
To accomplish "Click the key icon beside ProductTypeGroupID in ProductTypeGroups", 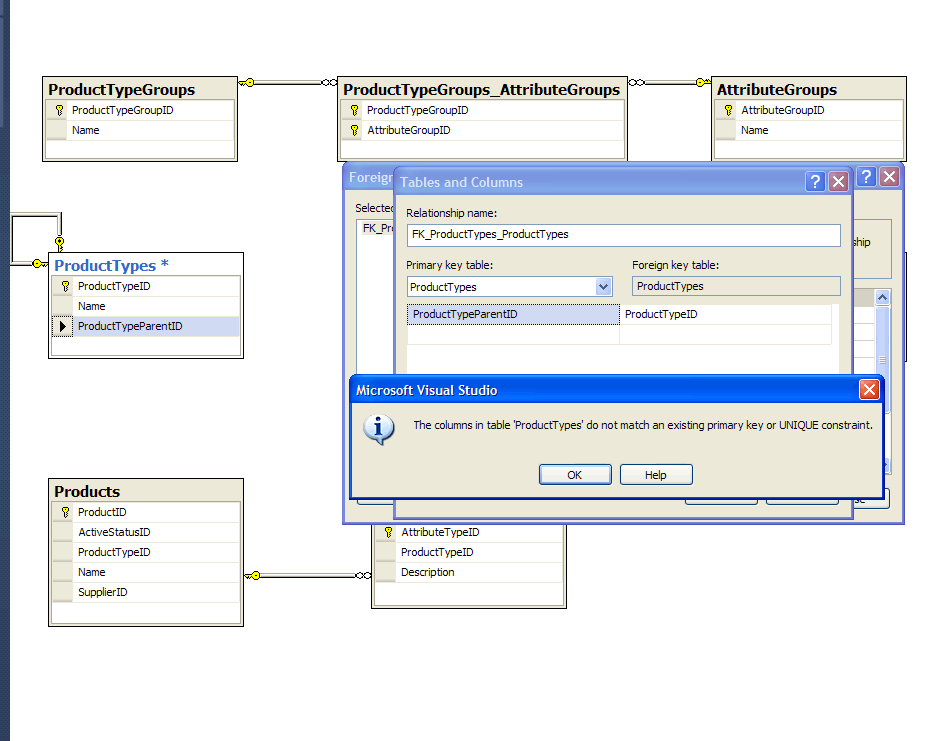I will [57, 110].
